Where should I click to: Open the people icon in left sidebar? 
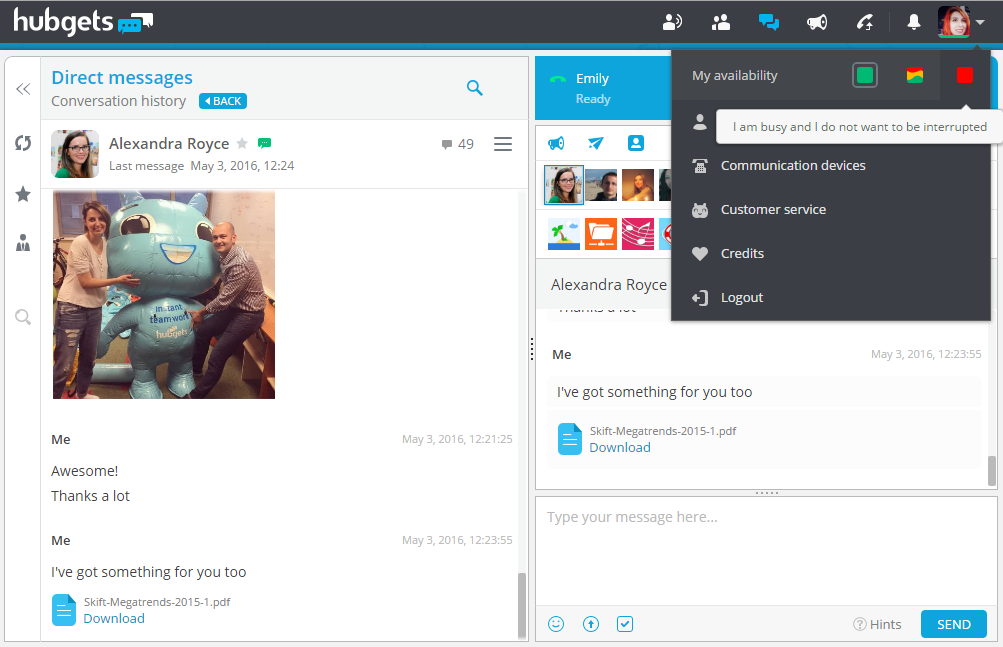23,243
